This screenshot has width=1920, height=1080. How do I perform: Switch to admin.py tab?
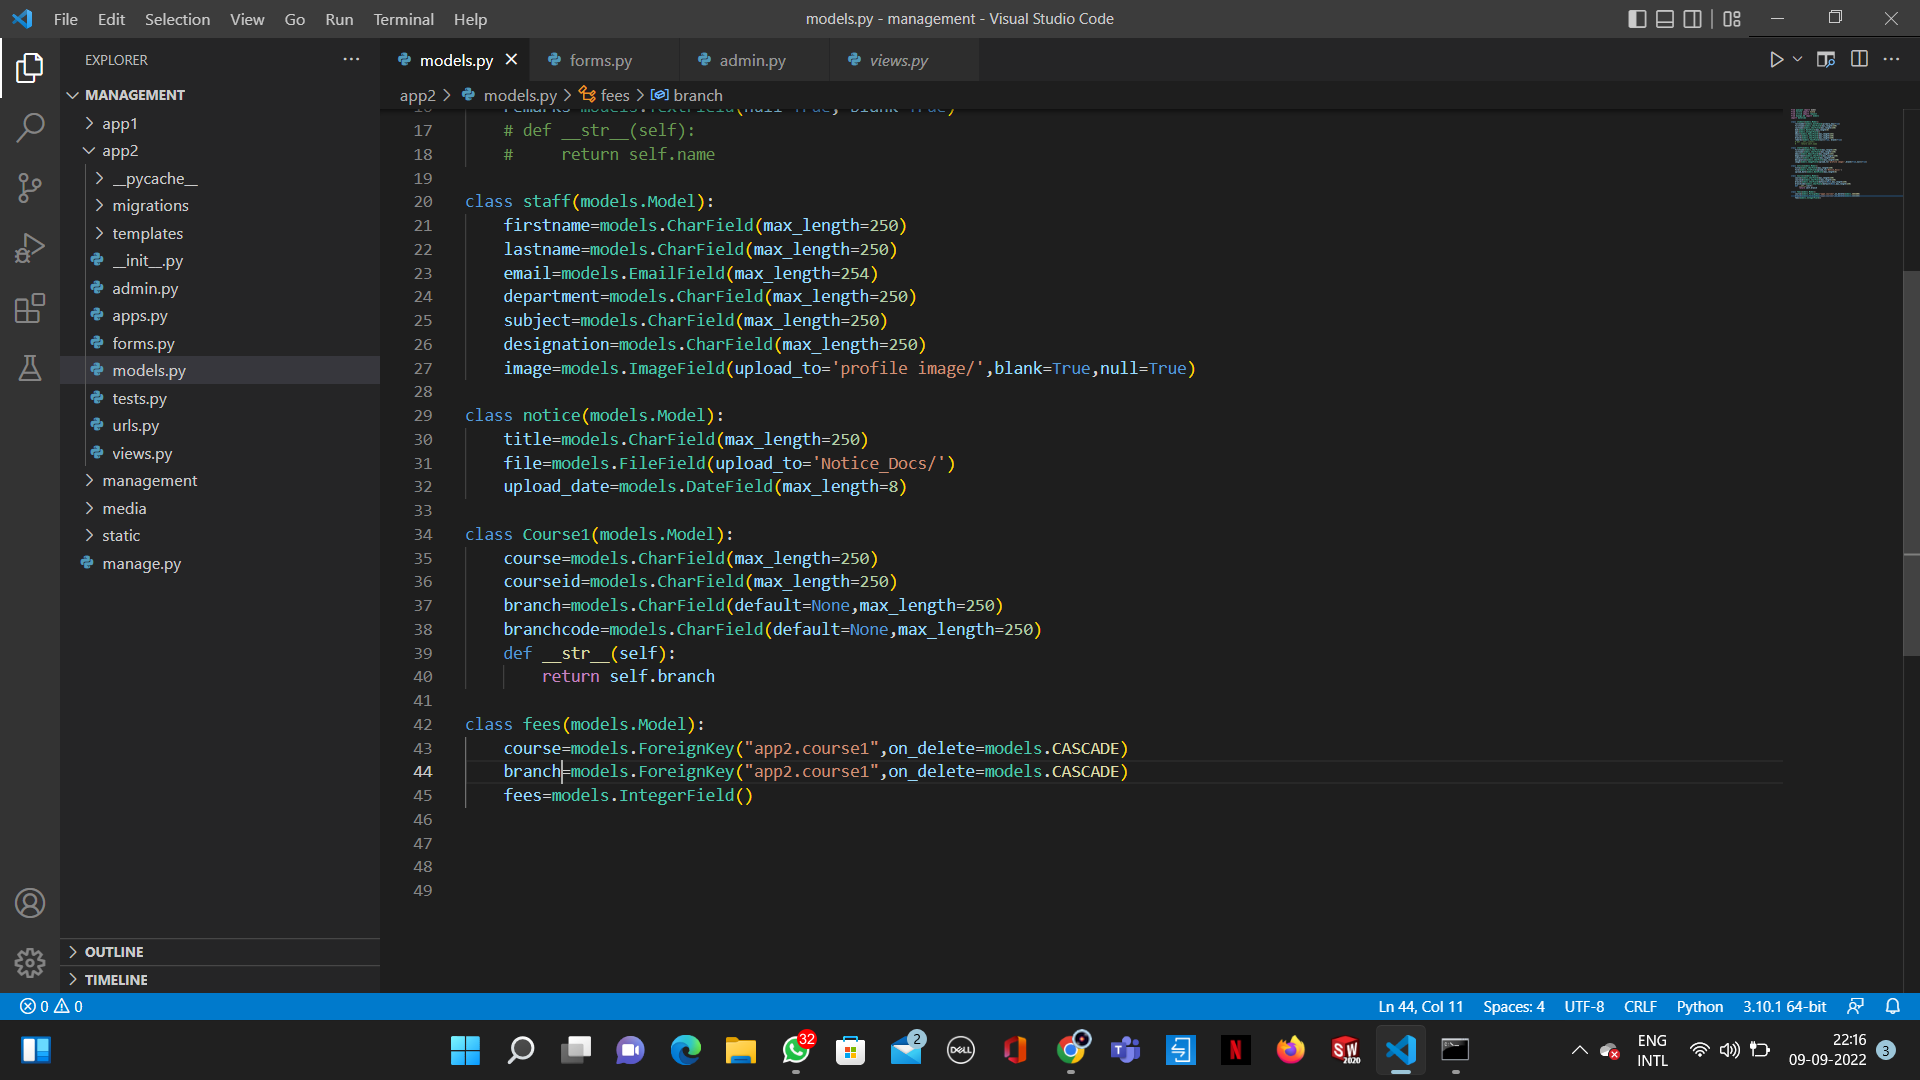[752, 60]
